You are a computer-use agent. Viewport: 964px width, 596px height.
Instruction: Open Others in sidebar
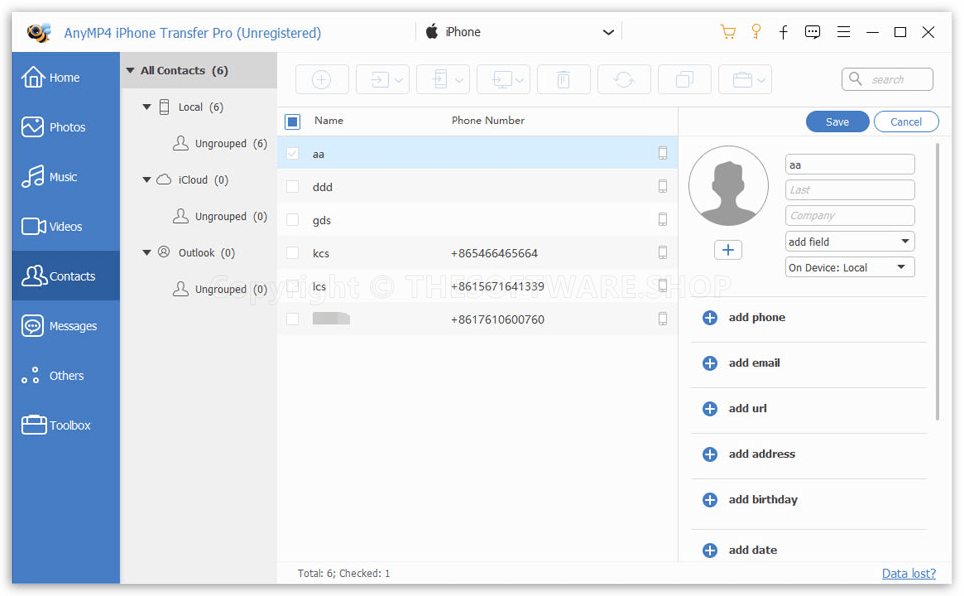pos(66,376)
